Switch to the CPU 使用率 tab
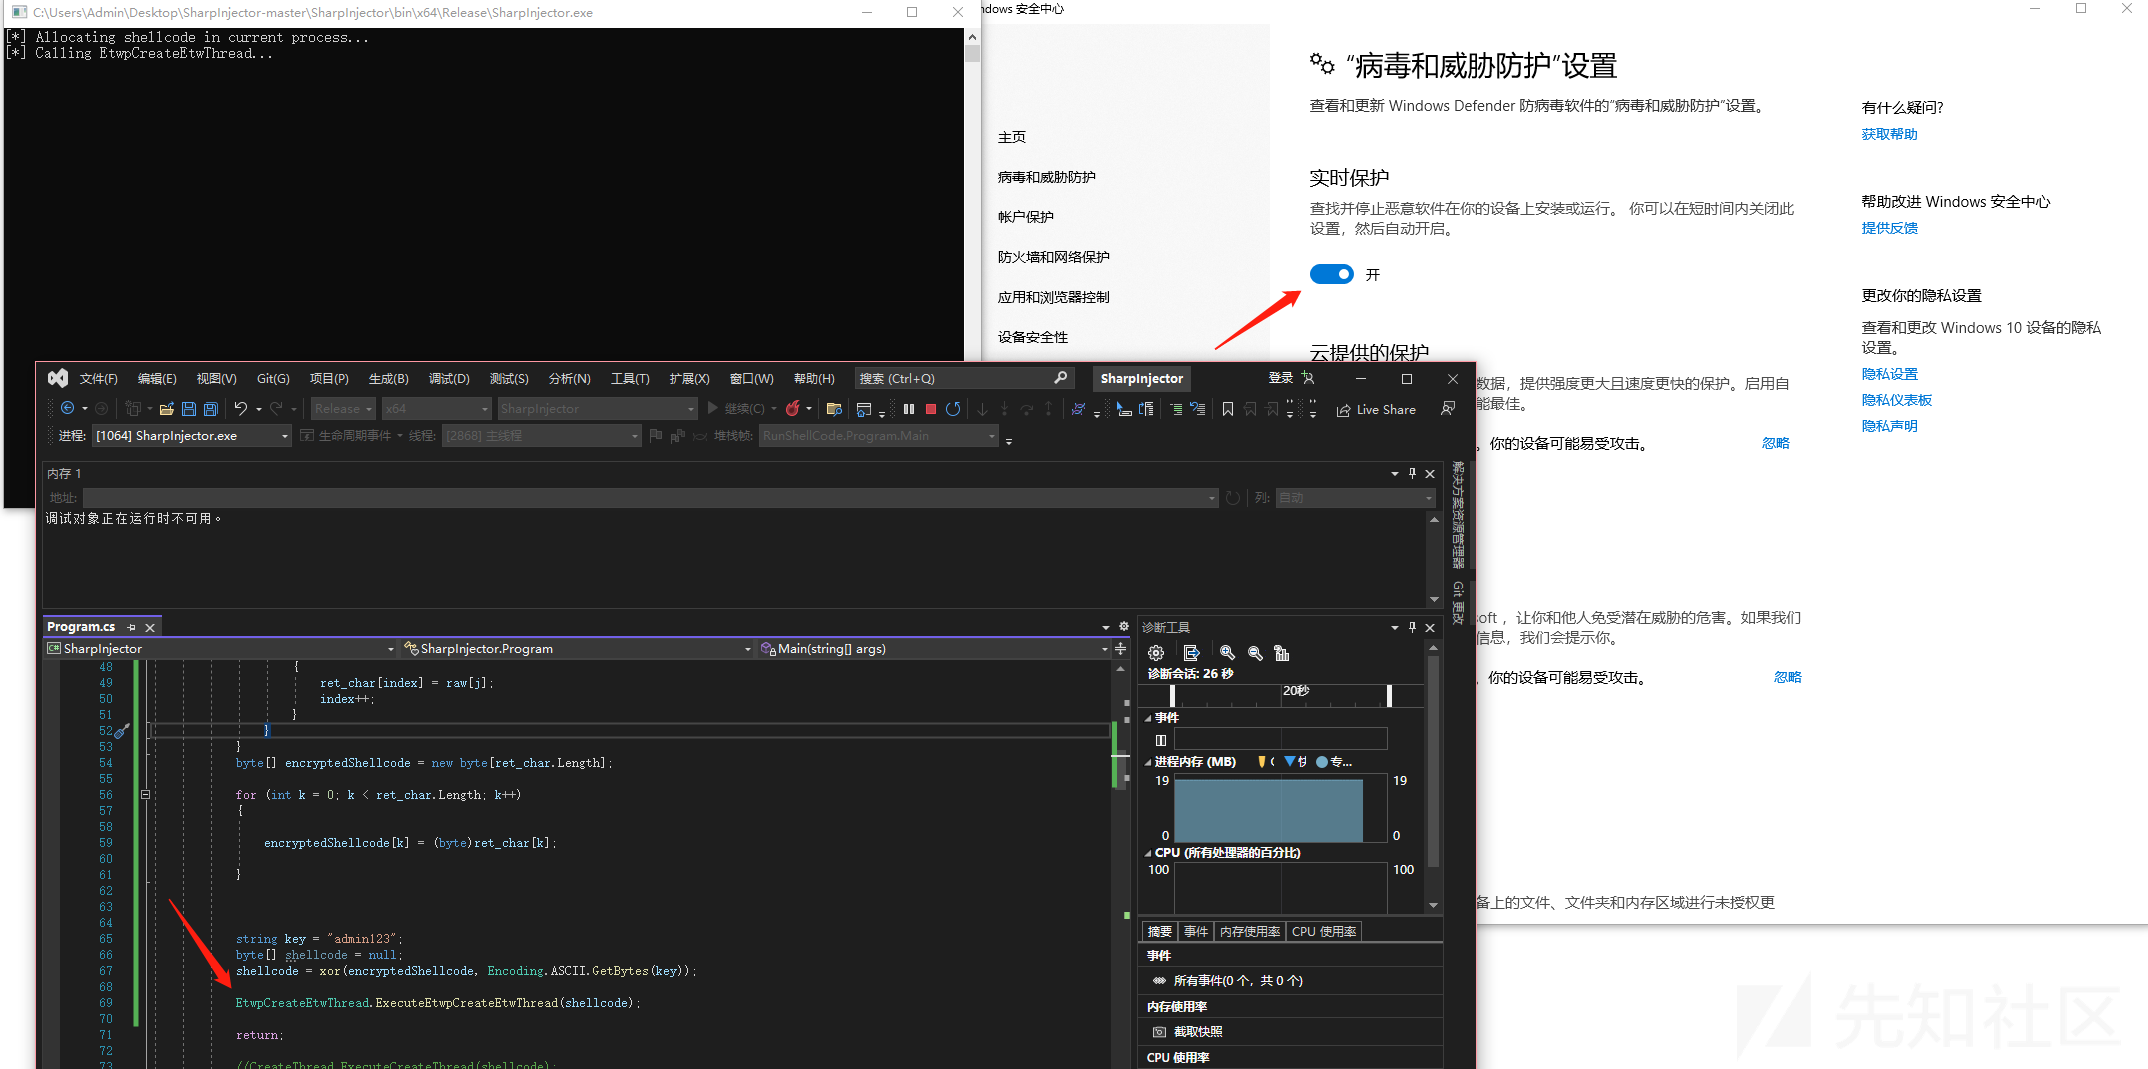 tap(1324, 932)
